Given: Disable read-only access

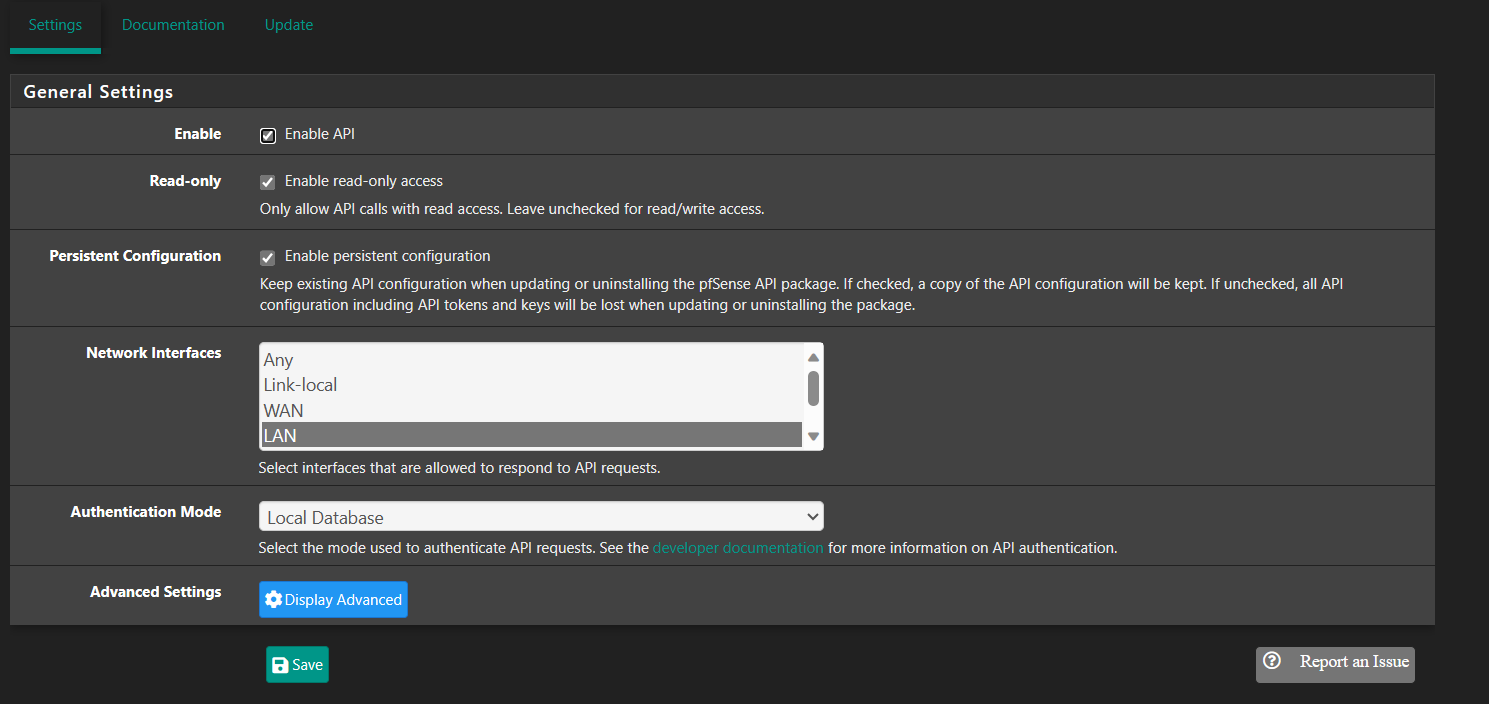Looking at the screenshot, I should tap(267, 181).
